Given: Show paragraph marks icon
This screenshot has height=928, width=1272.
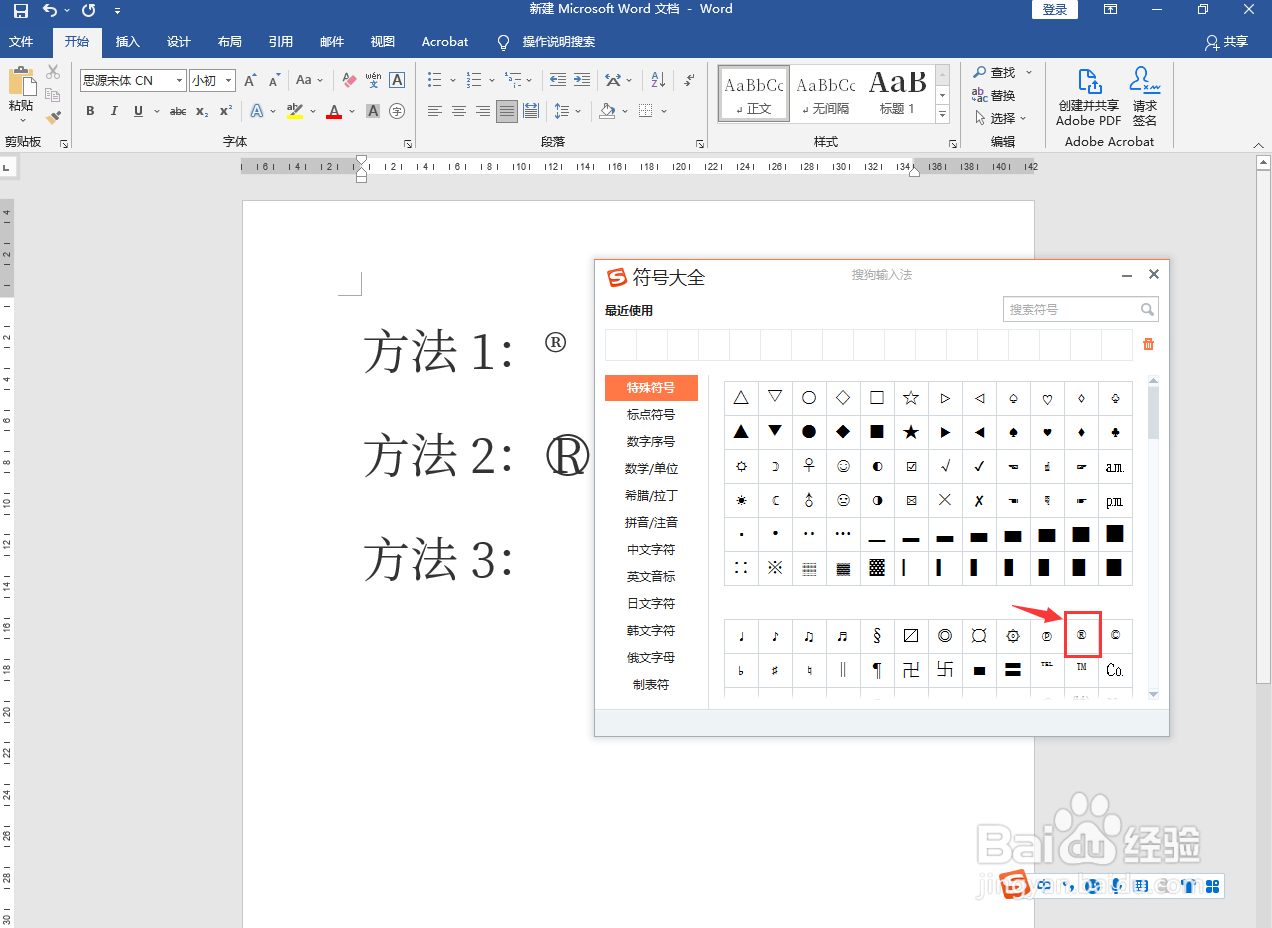Looking at the screenshot, I should pos(687,80).
